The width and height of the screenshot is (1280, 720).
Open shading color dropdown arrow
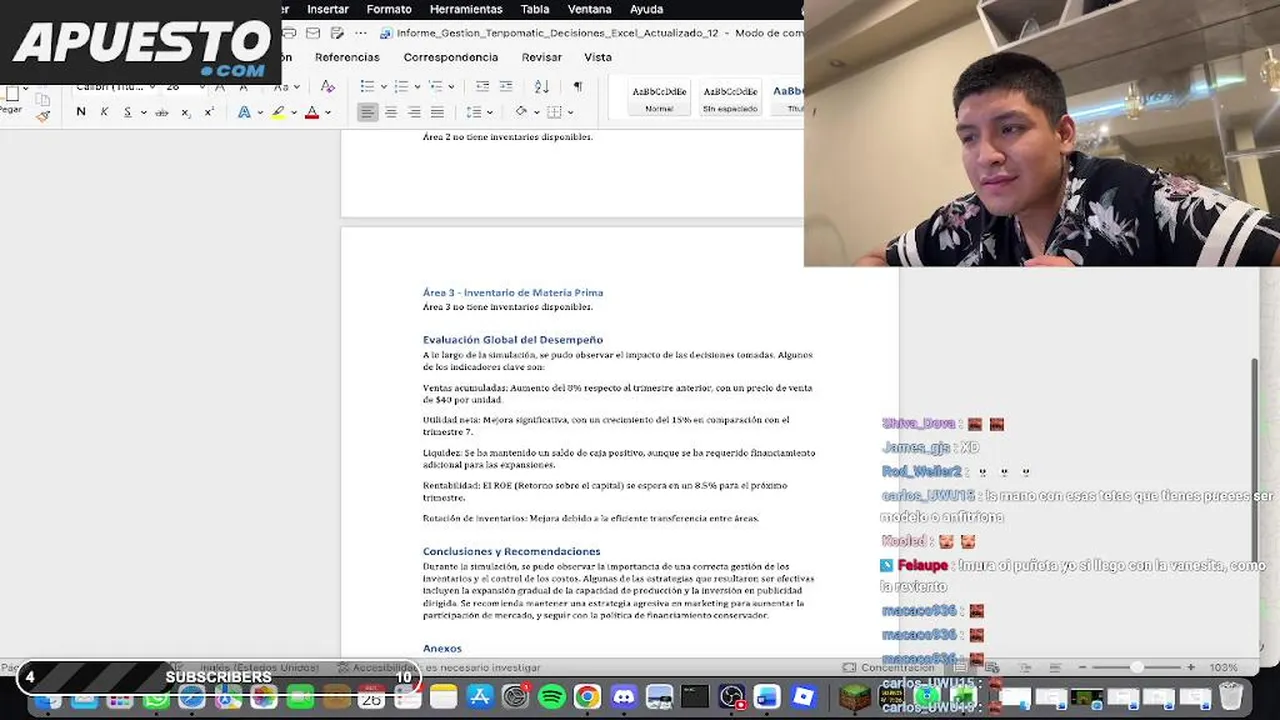click(536, 112)
